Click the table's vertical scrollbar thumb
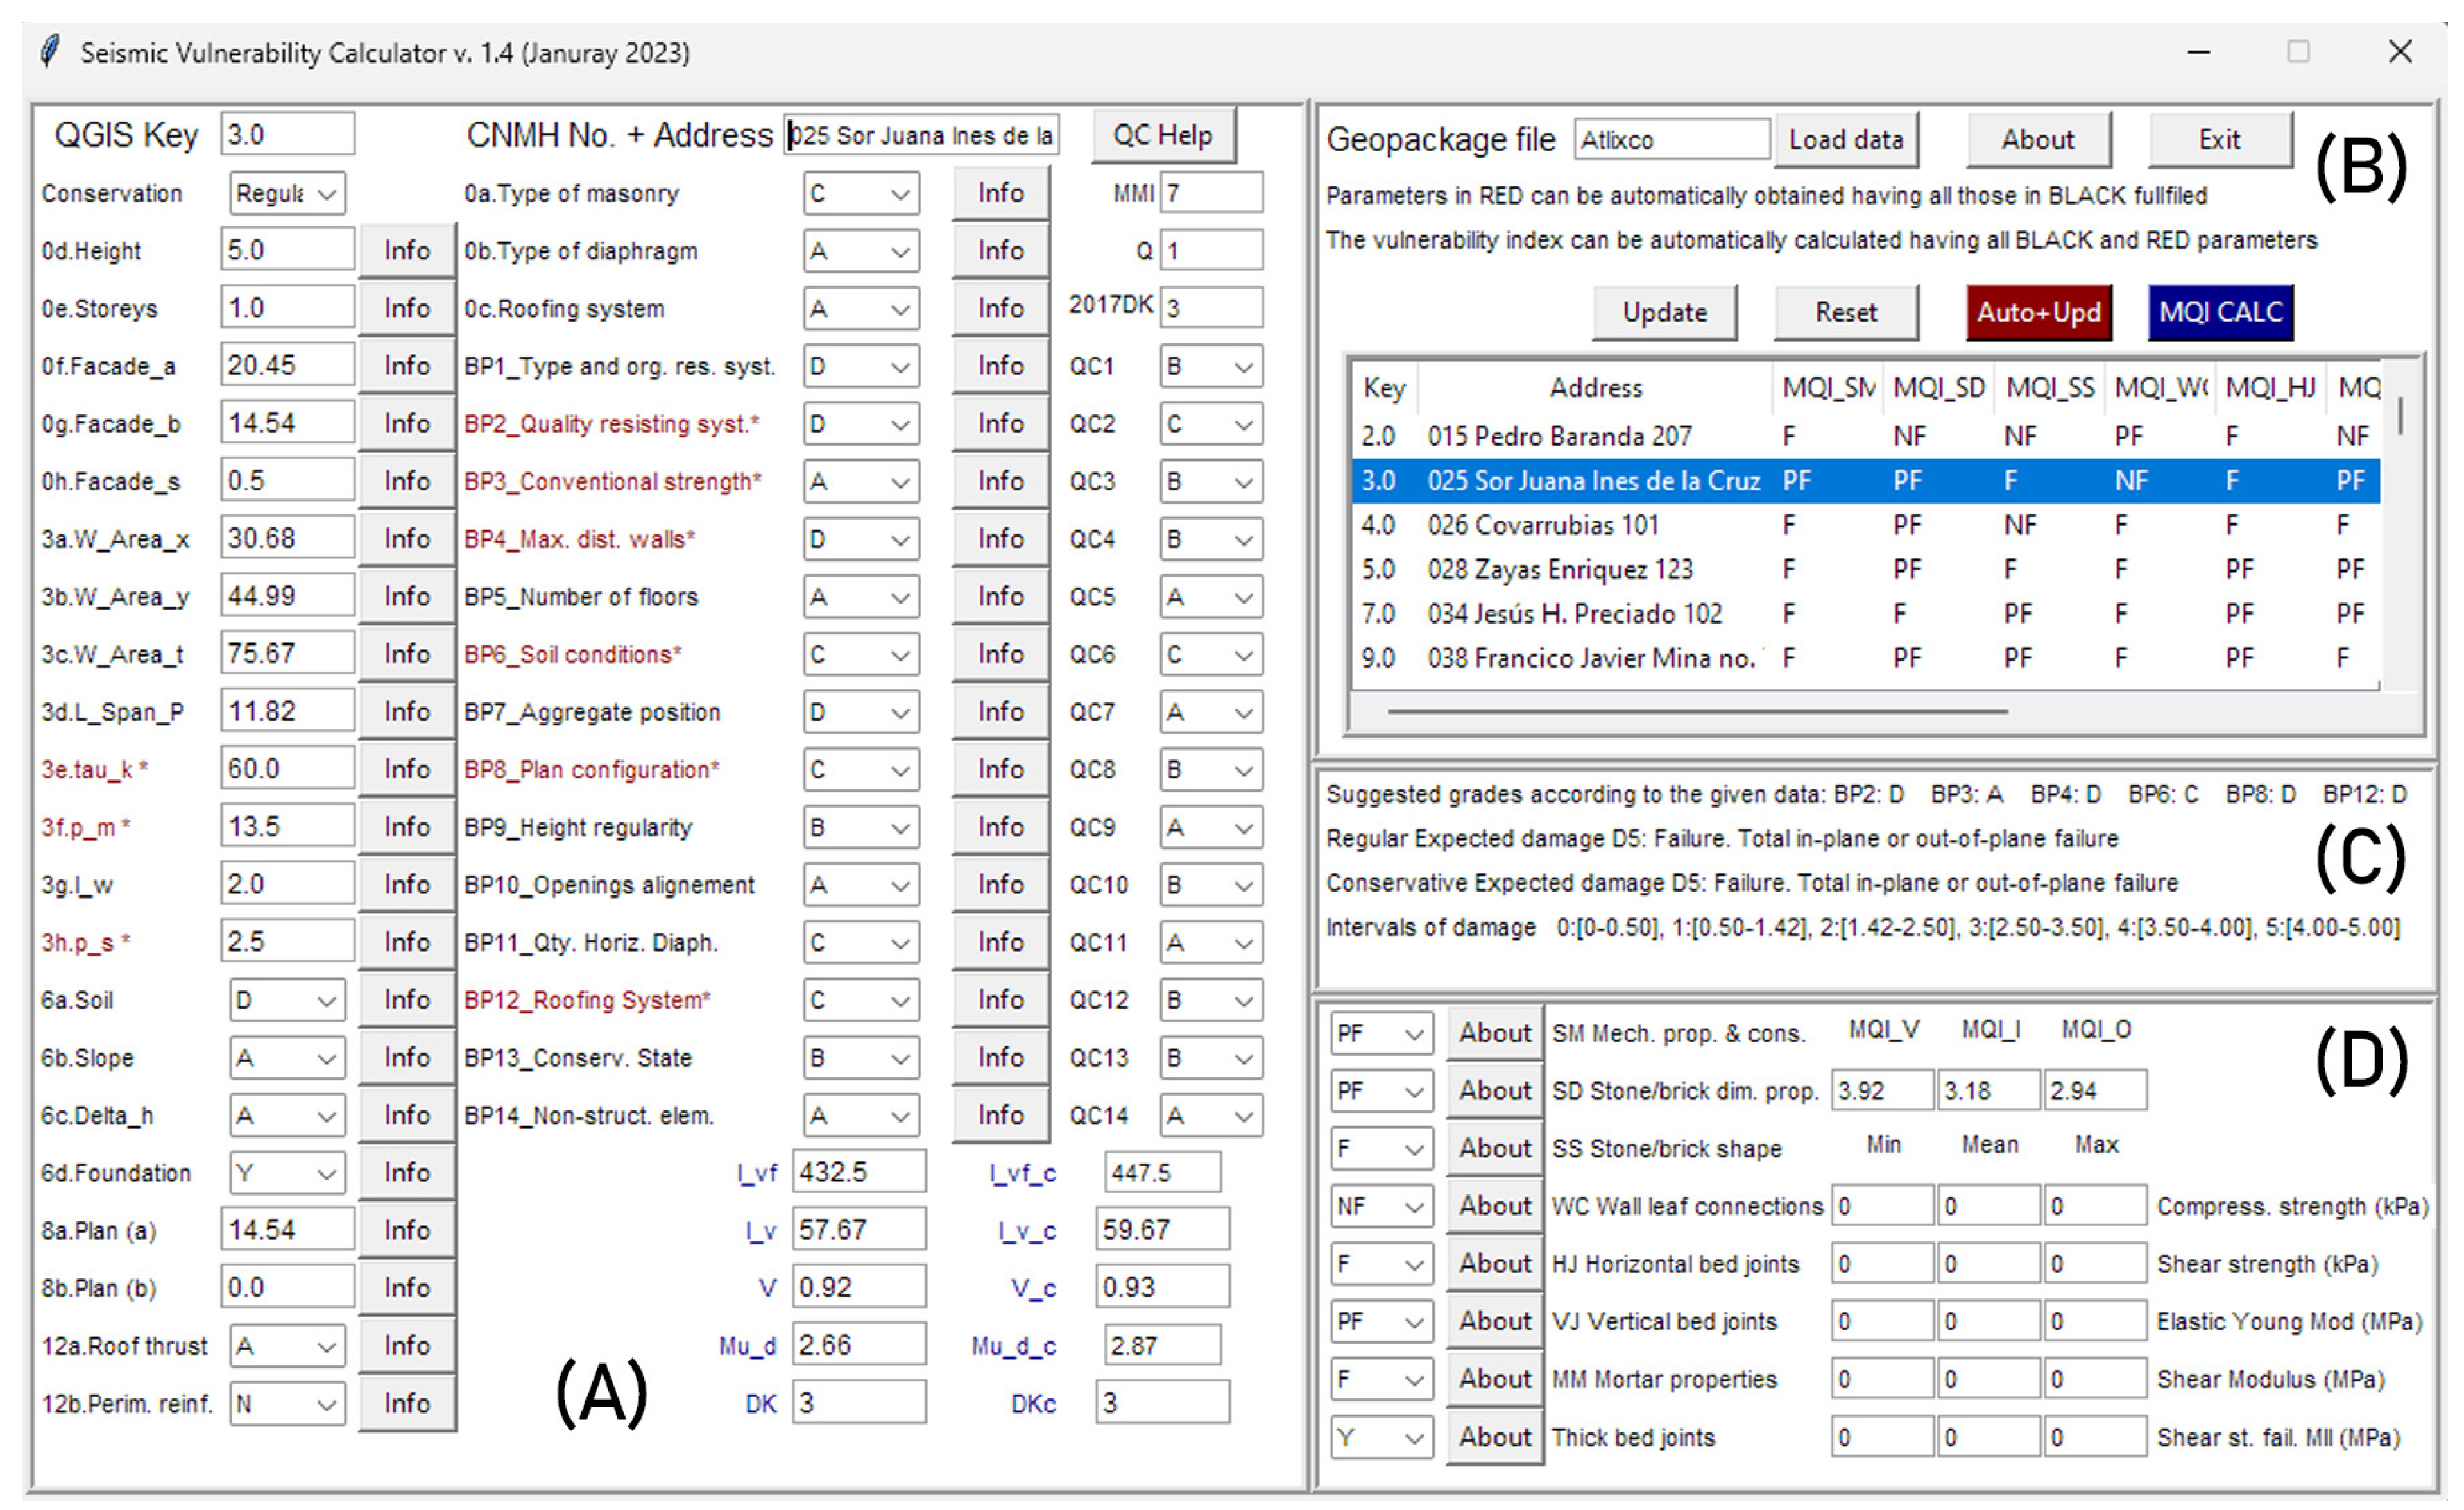 pos(2400,415)
